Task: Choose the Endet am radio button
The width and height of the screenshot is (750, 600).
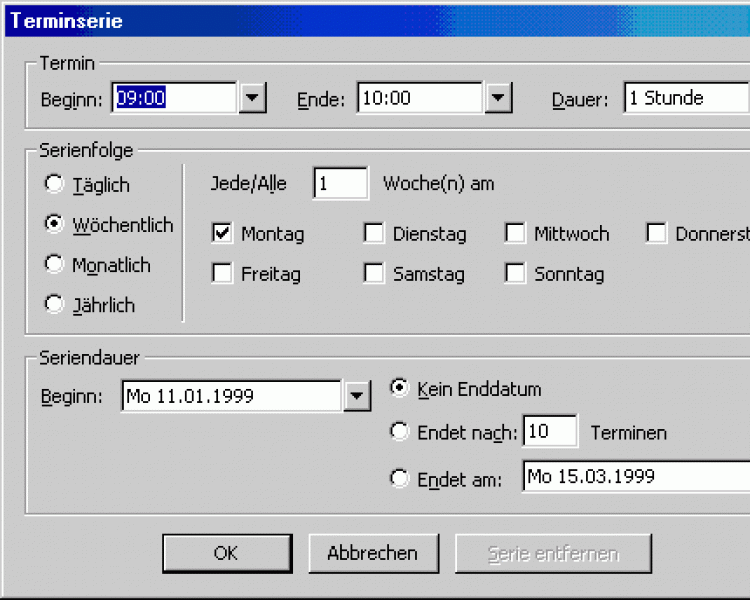Action: click(x=400, y=479)
